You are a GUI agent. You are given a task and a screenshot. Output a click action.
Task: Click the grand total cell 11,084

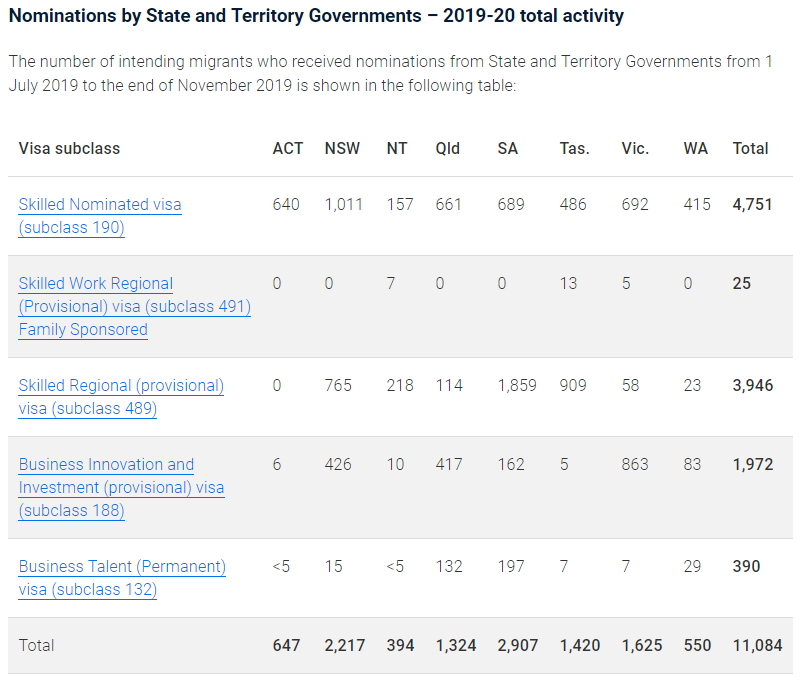(757, 645)
